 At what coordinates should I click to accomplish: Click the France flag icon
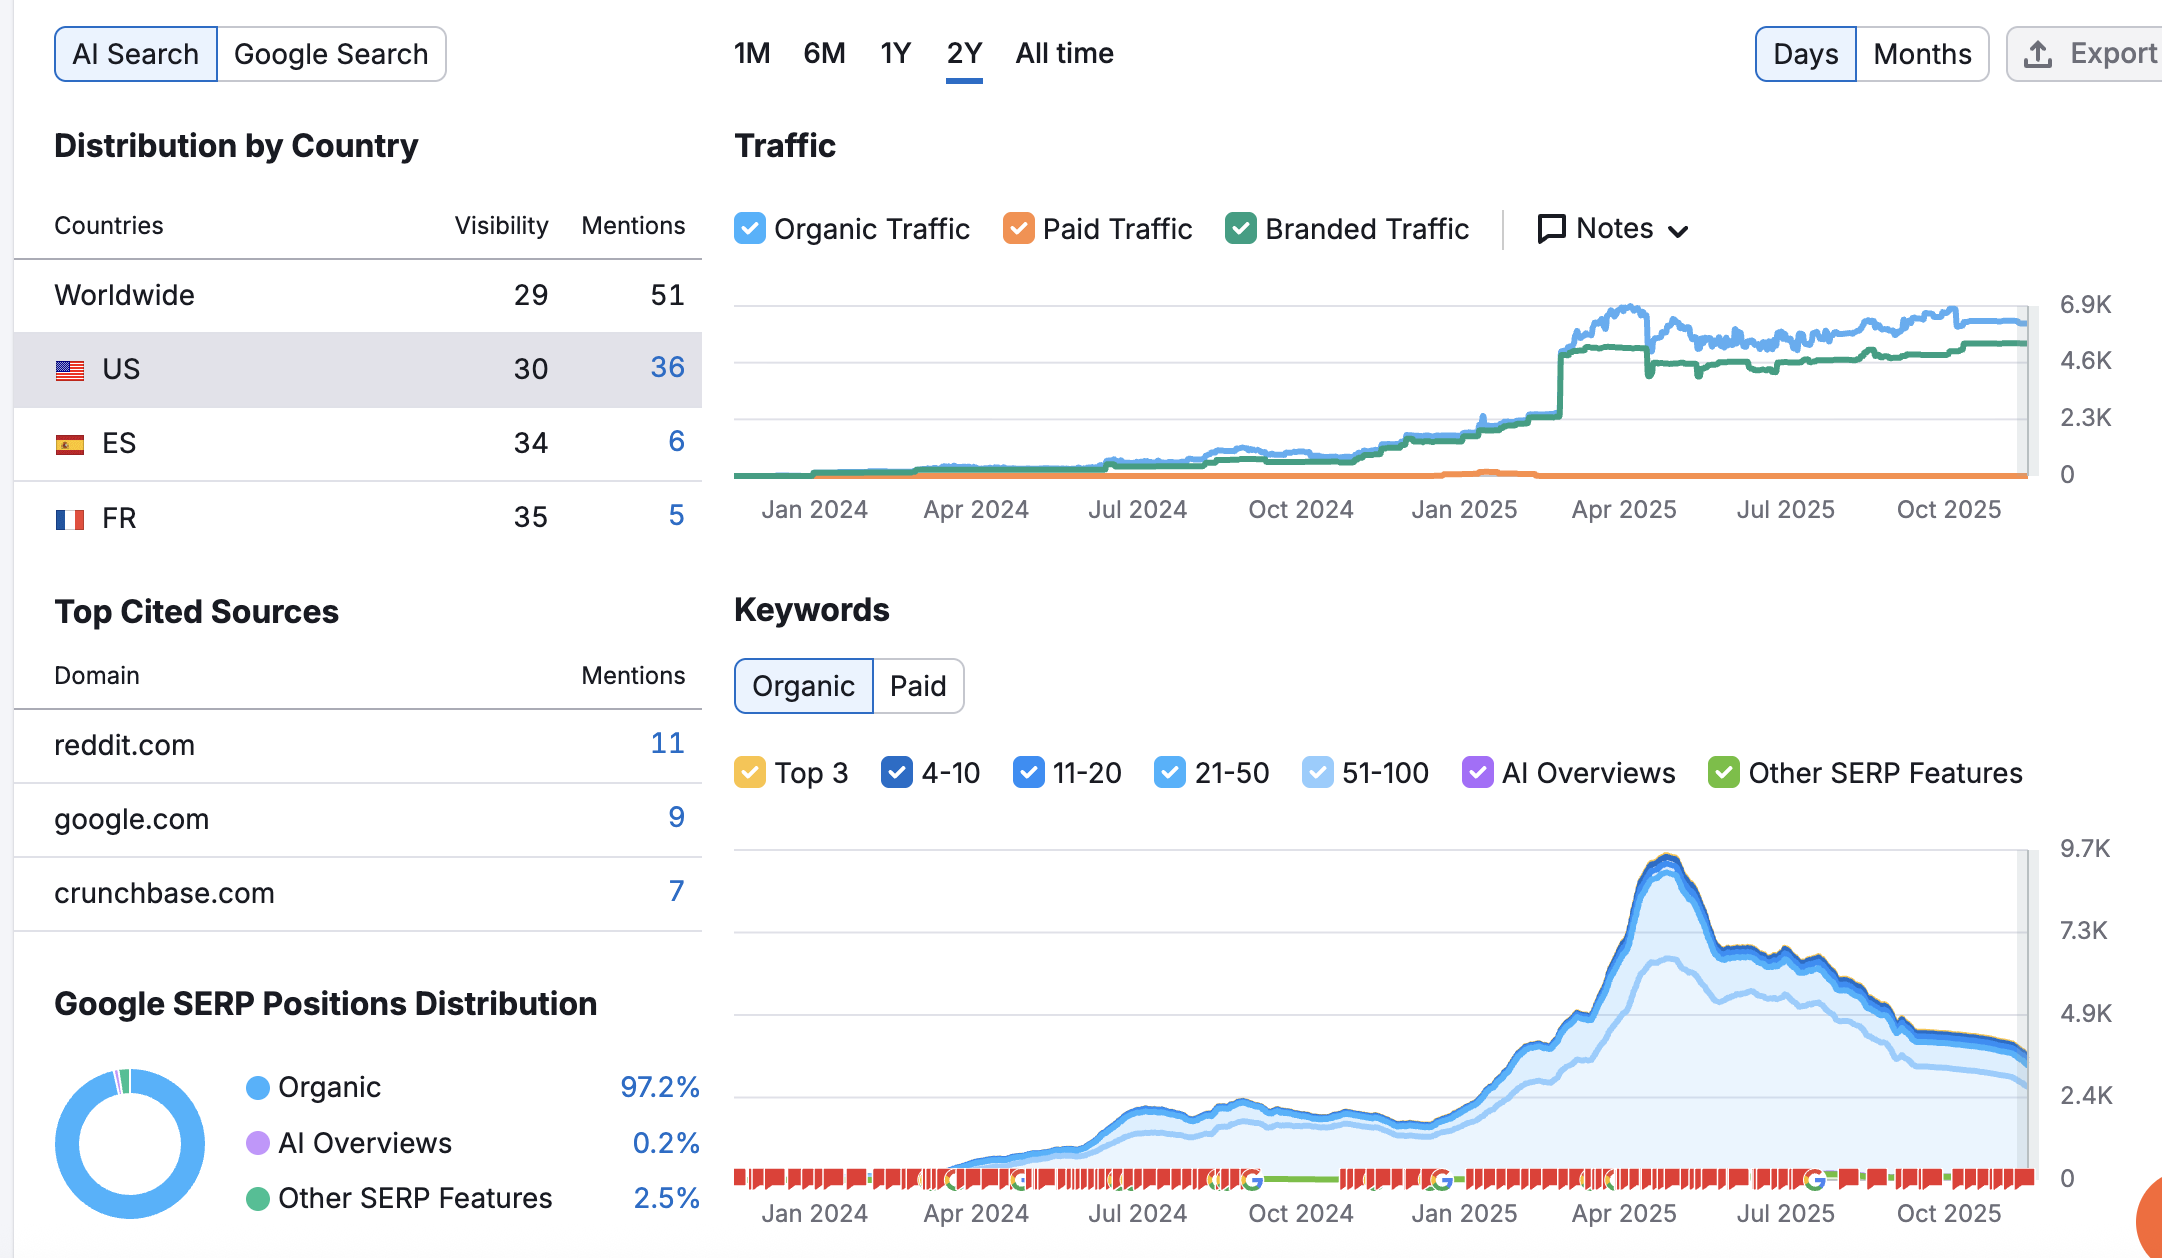70,519
